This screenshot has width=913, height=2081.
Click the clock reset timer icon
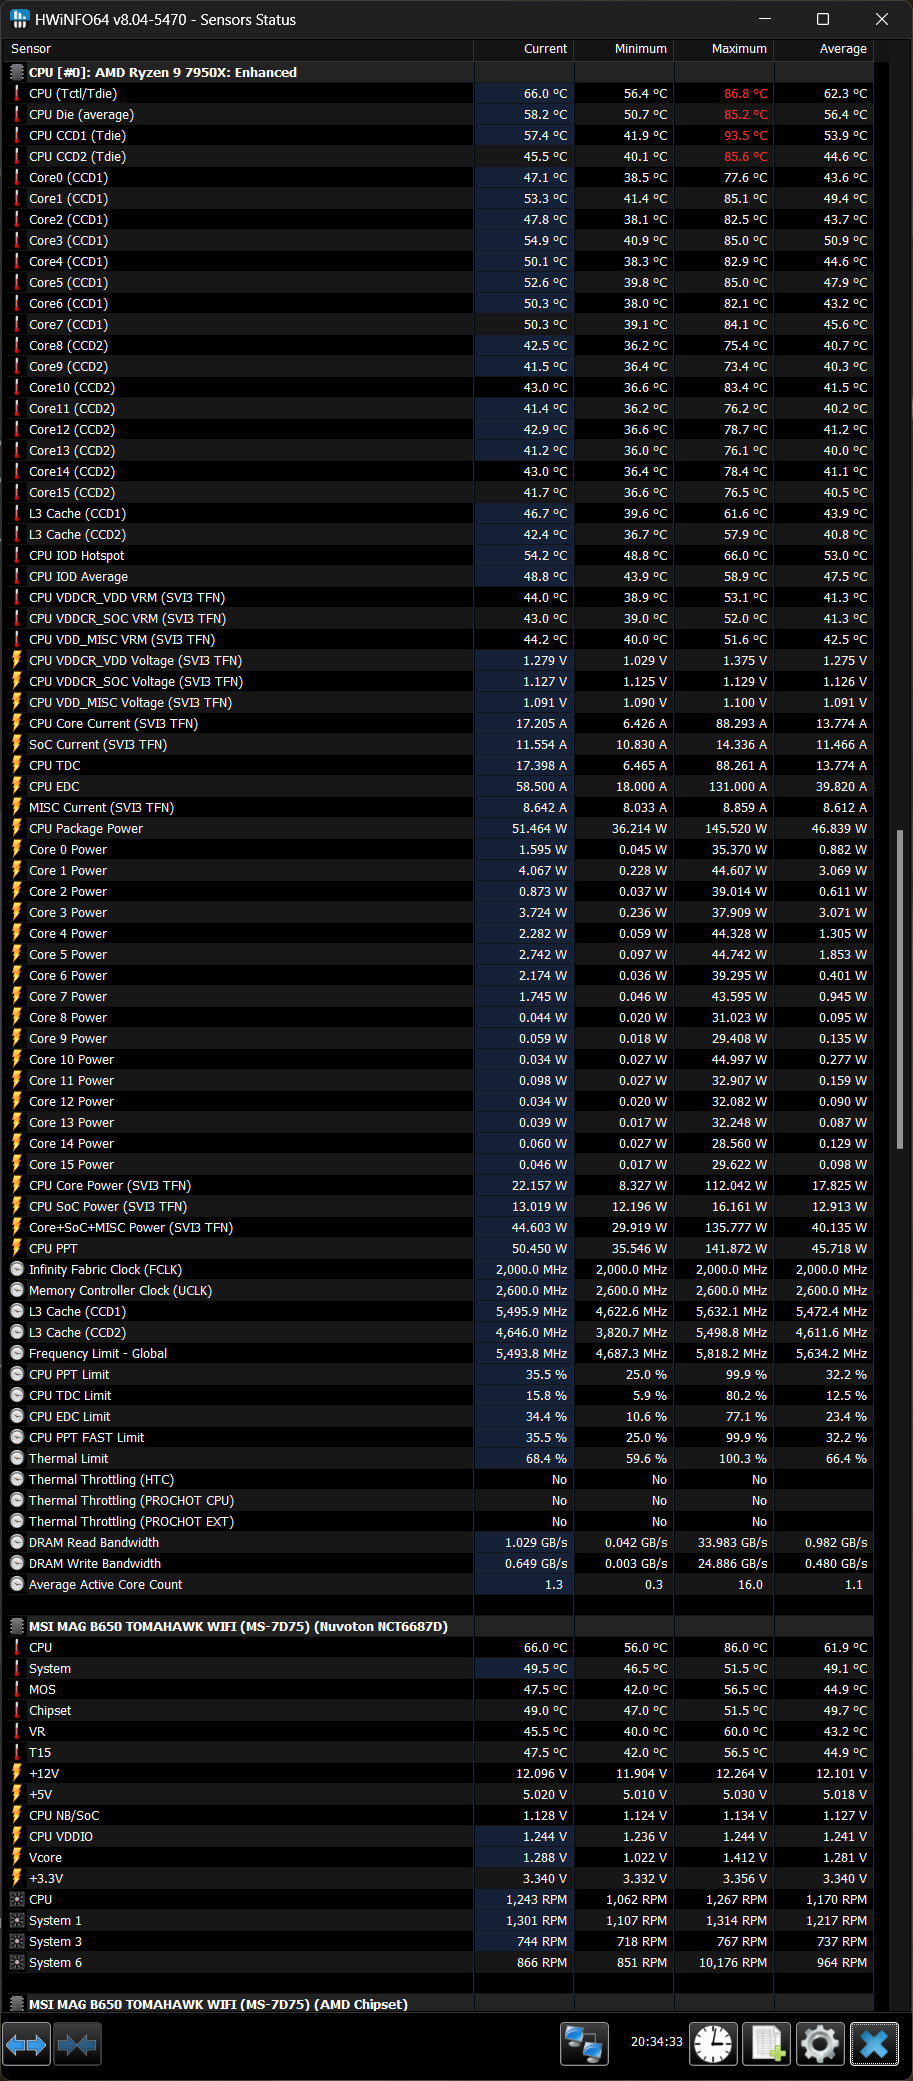point(714,2045)
